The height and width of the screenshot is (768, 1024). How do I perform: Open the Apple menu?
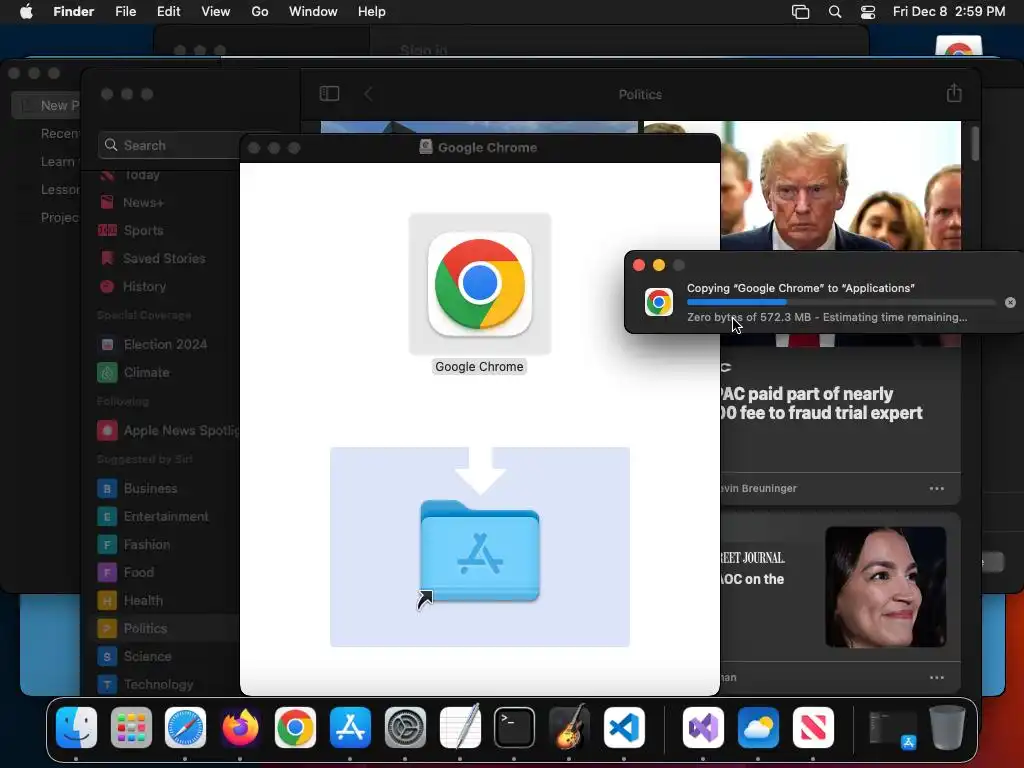pos(26,12)
